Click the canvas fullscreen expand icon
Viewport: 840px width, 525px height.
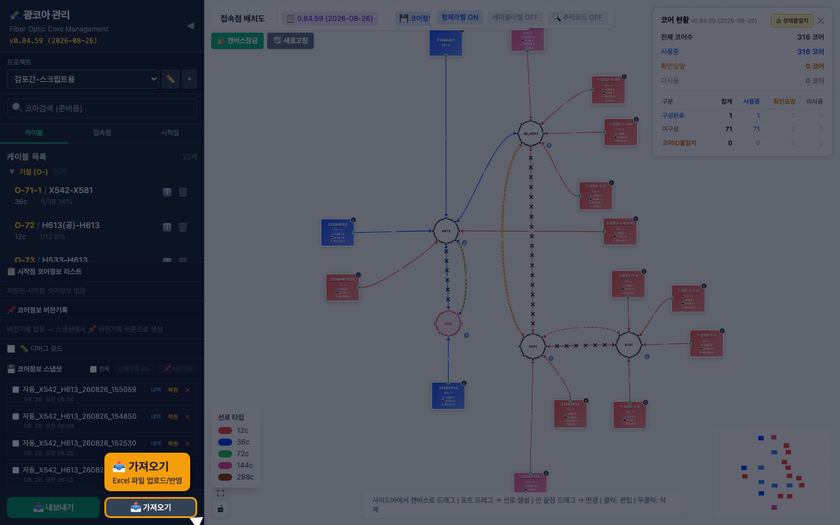(220, 493)
